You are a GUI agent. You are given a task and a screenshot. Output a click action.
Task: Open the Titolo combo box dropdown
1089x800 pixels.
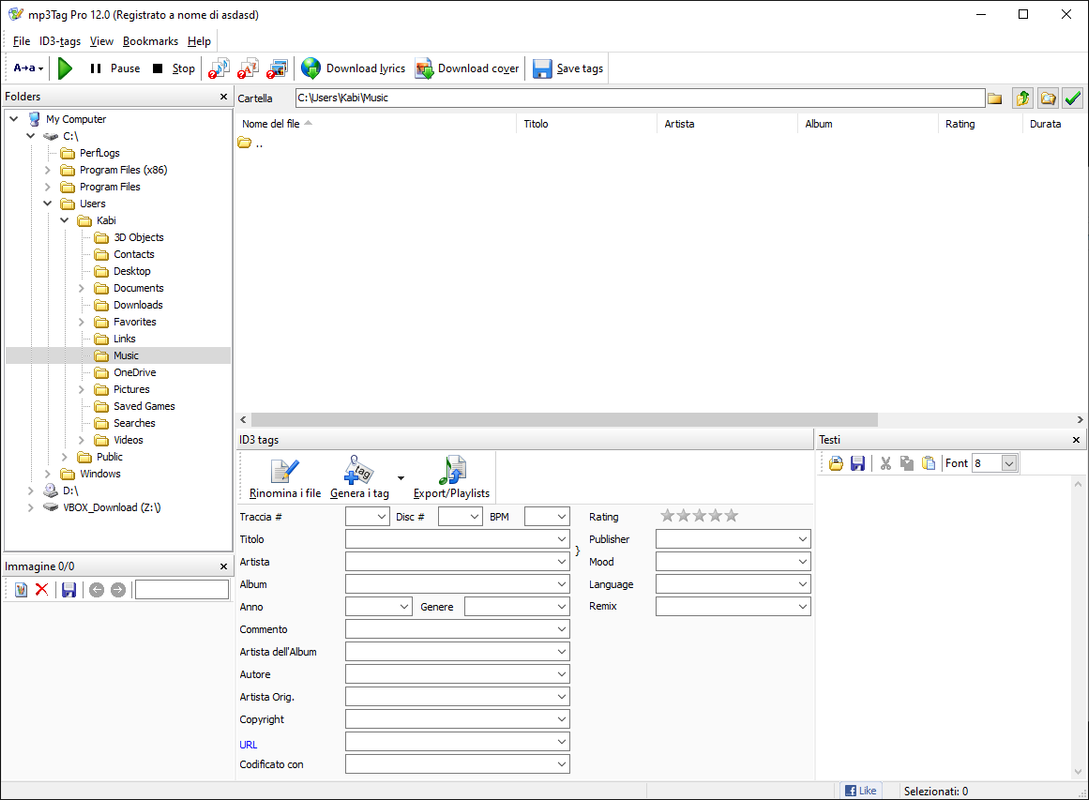[562, 539]
